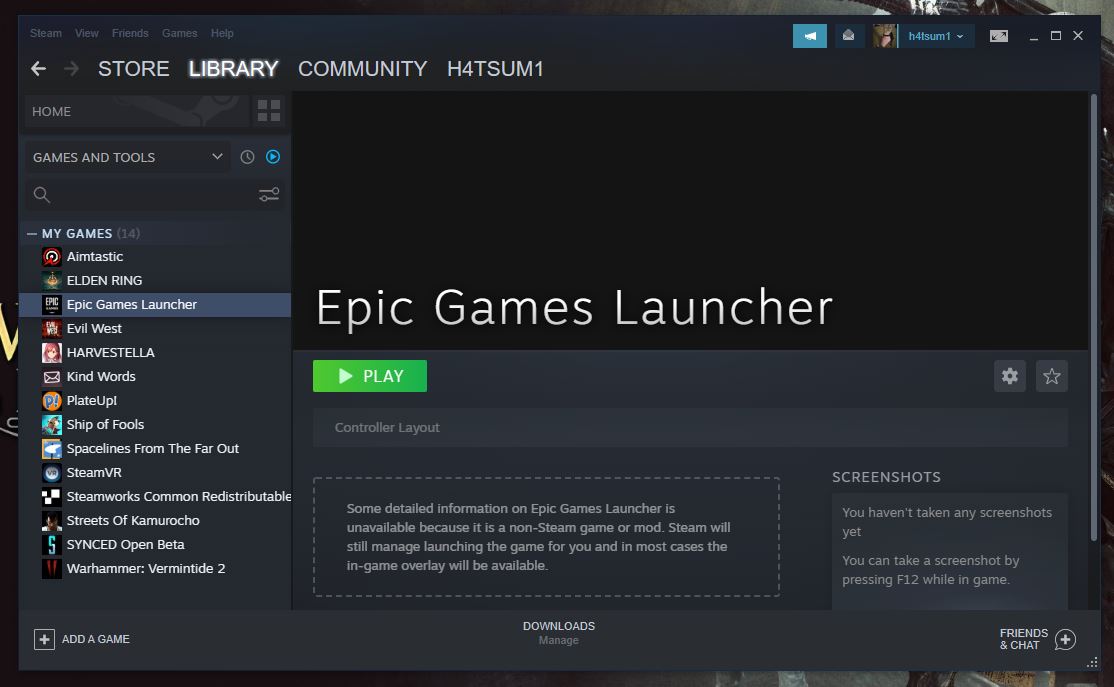This screenshot has width=1114, height=687.
Task: Switch to the STORE tab
Action: tap(134, 68)
